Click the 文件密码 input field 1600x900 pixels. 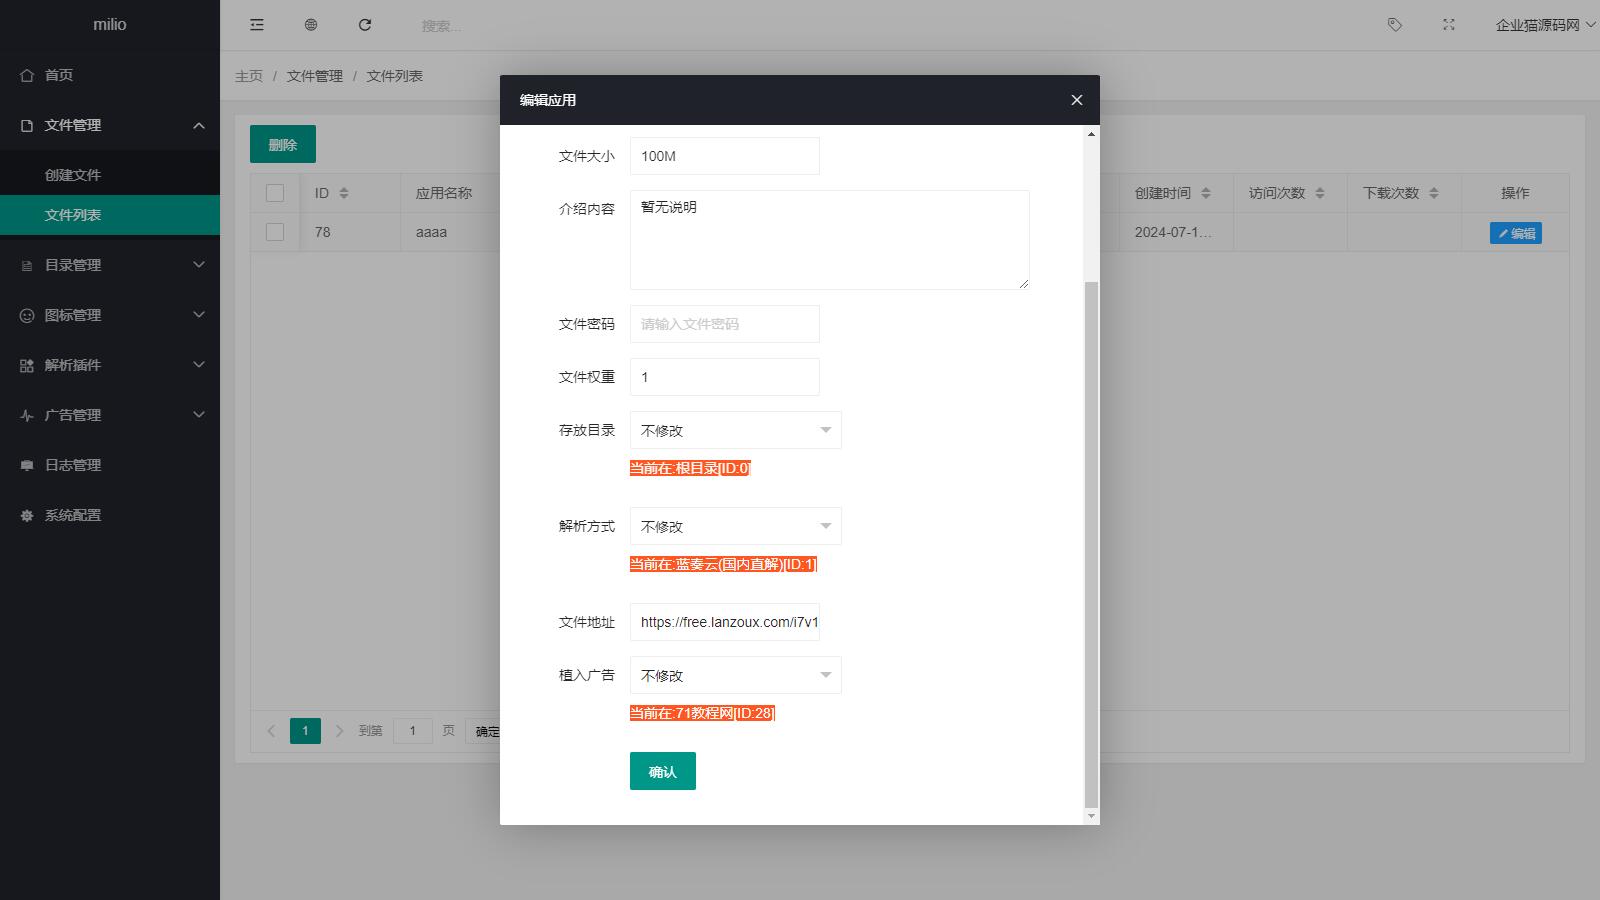coord(724,324)
